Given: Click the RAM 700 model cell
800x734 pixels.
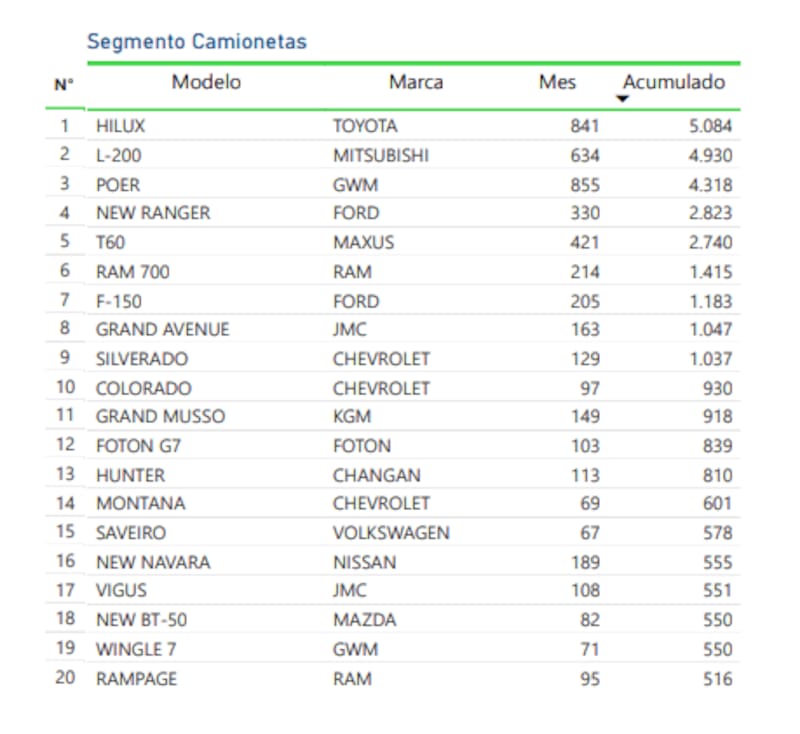Looking at the screenshot, I should pos(133,272).
